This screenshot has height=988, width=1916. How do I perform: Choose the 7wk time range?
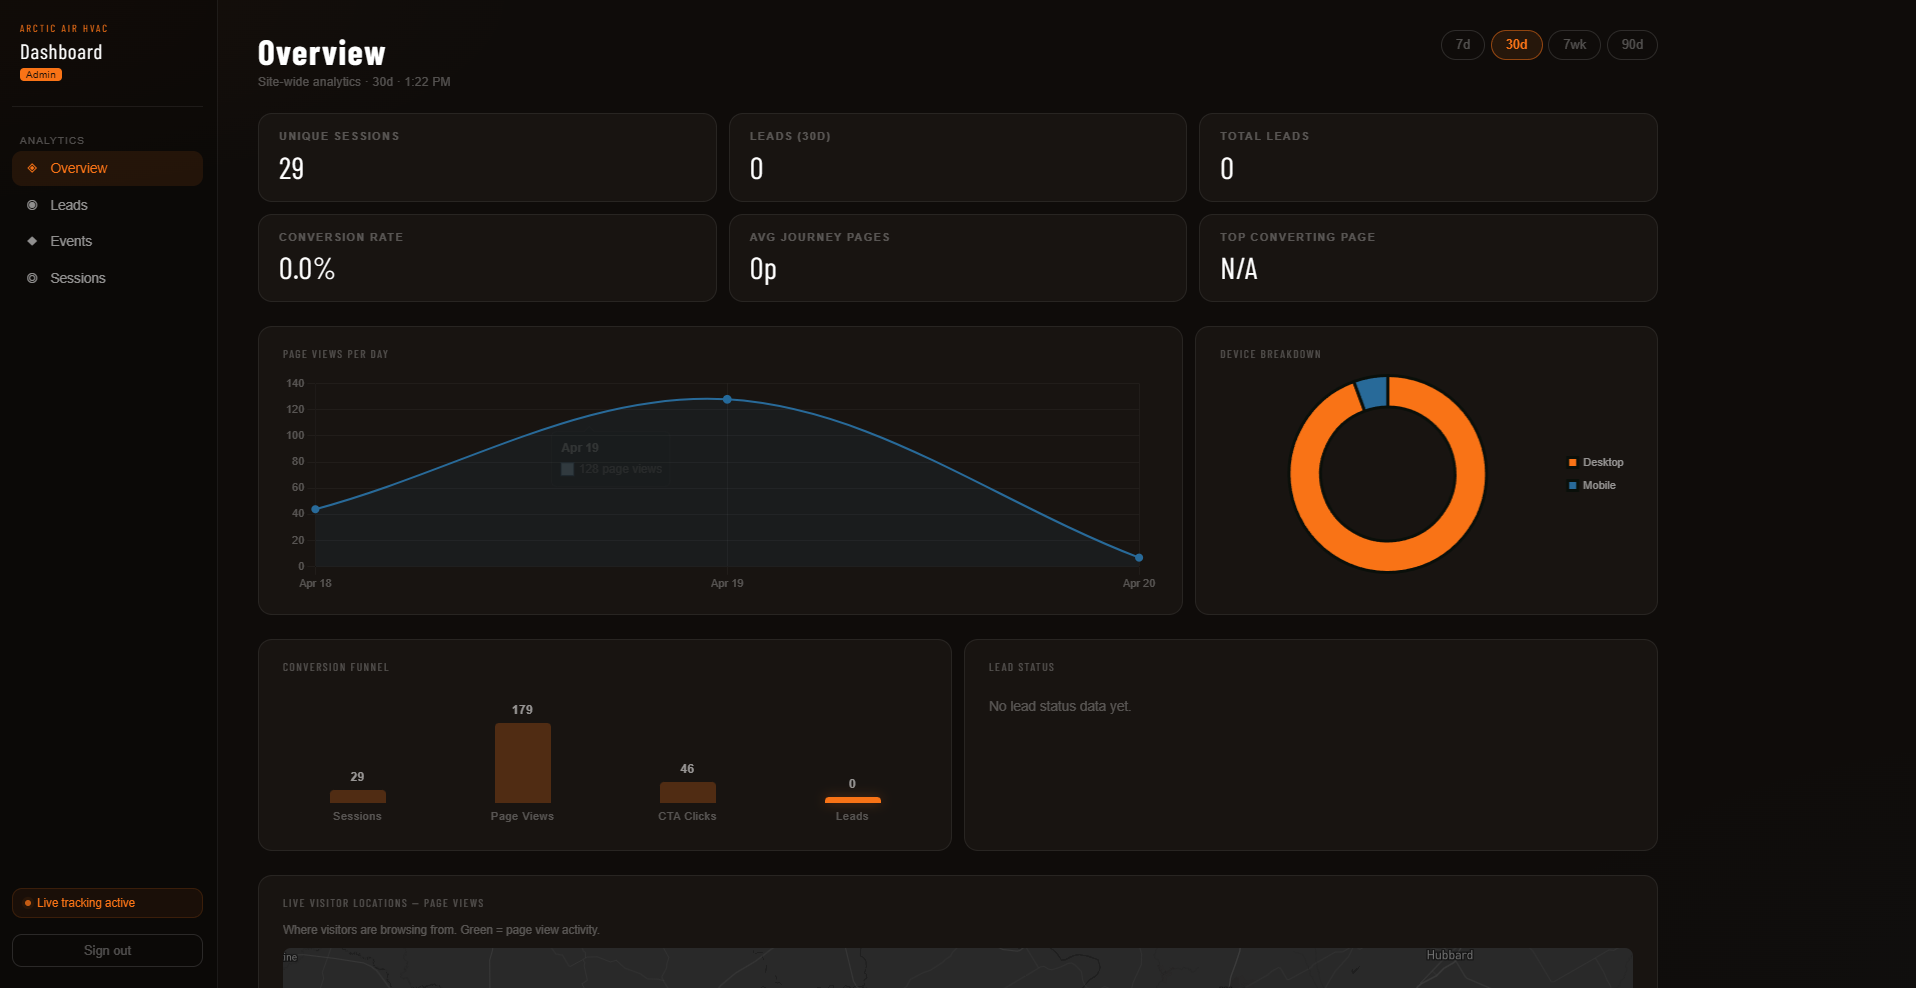[x=1574, y=45]
